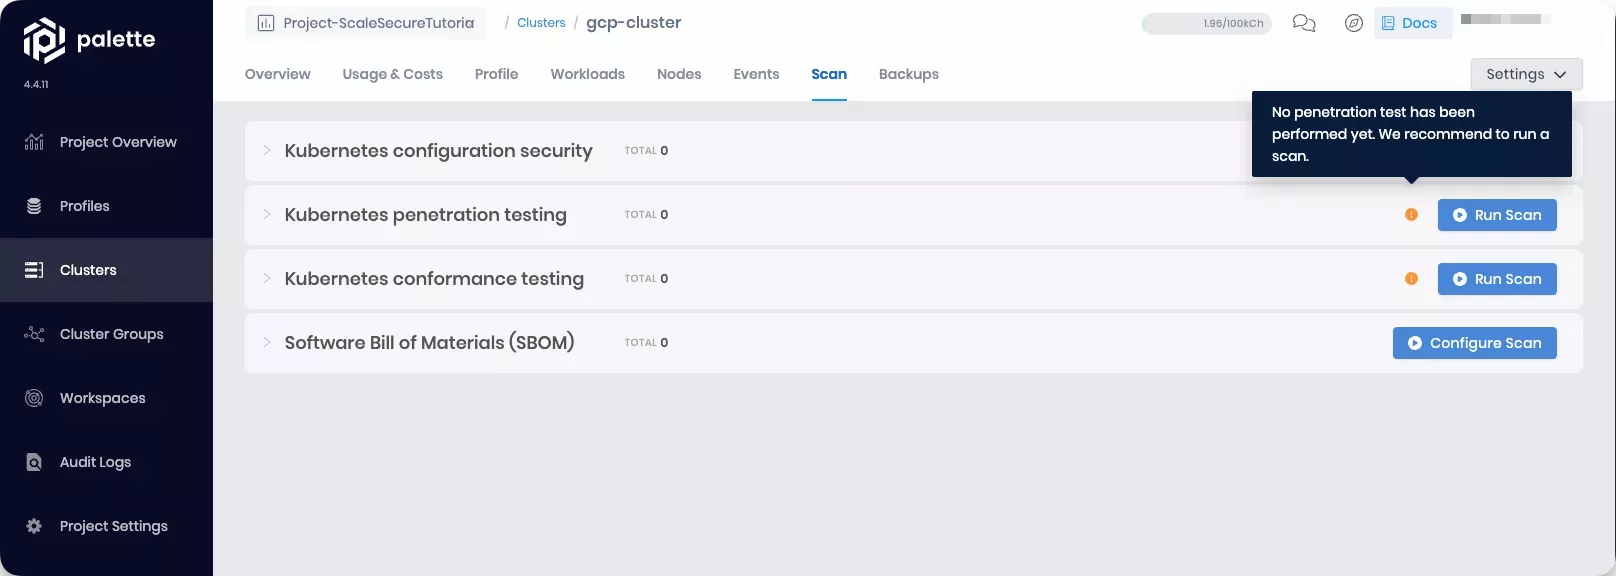Expand the Kubernetes penetration testing section
Image resolution: width=1616 pixels, height=576 pixels.
(x=266, y=215)
